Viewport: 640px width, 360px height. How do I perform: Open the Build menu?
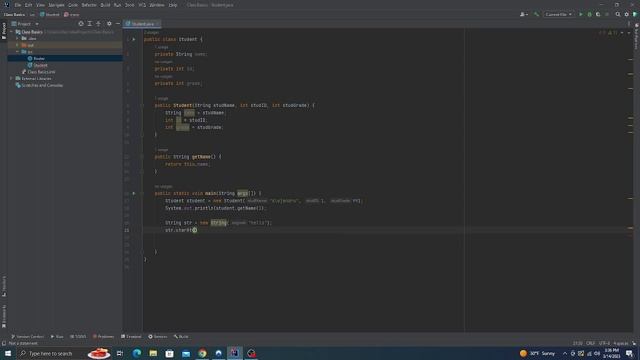105,5
